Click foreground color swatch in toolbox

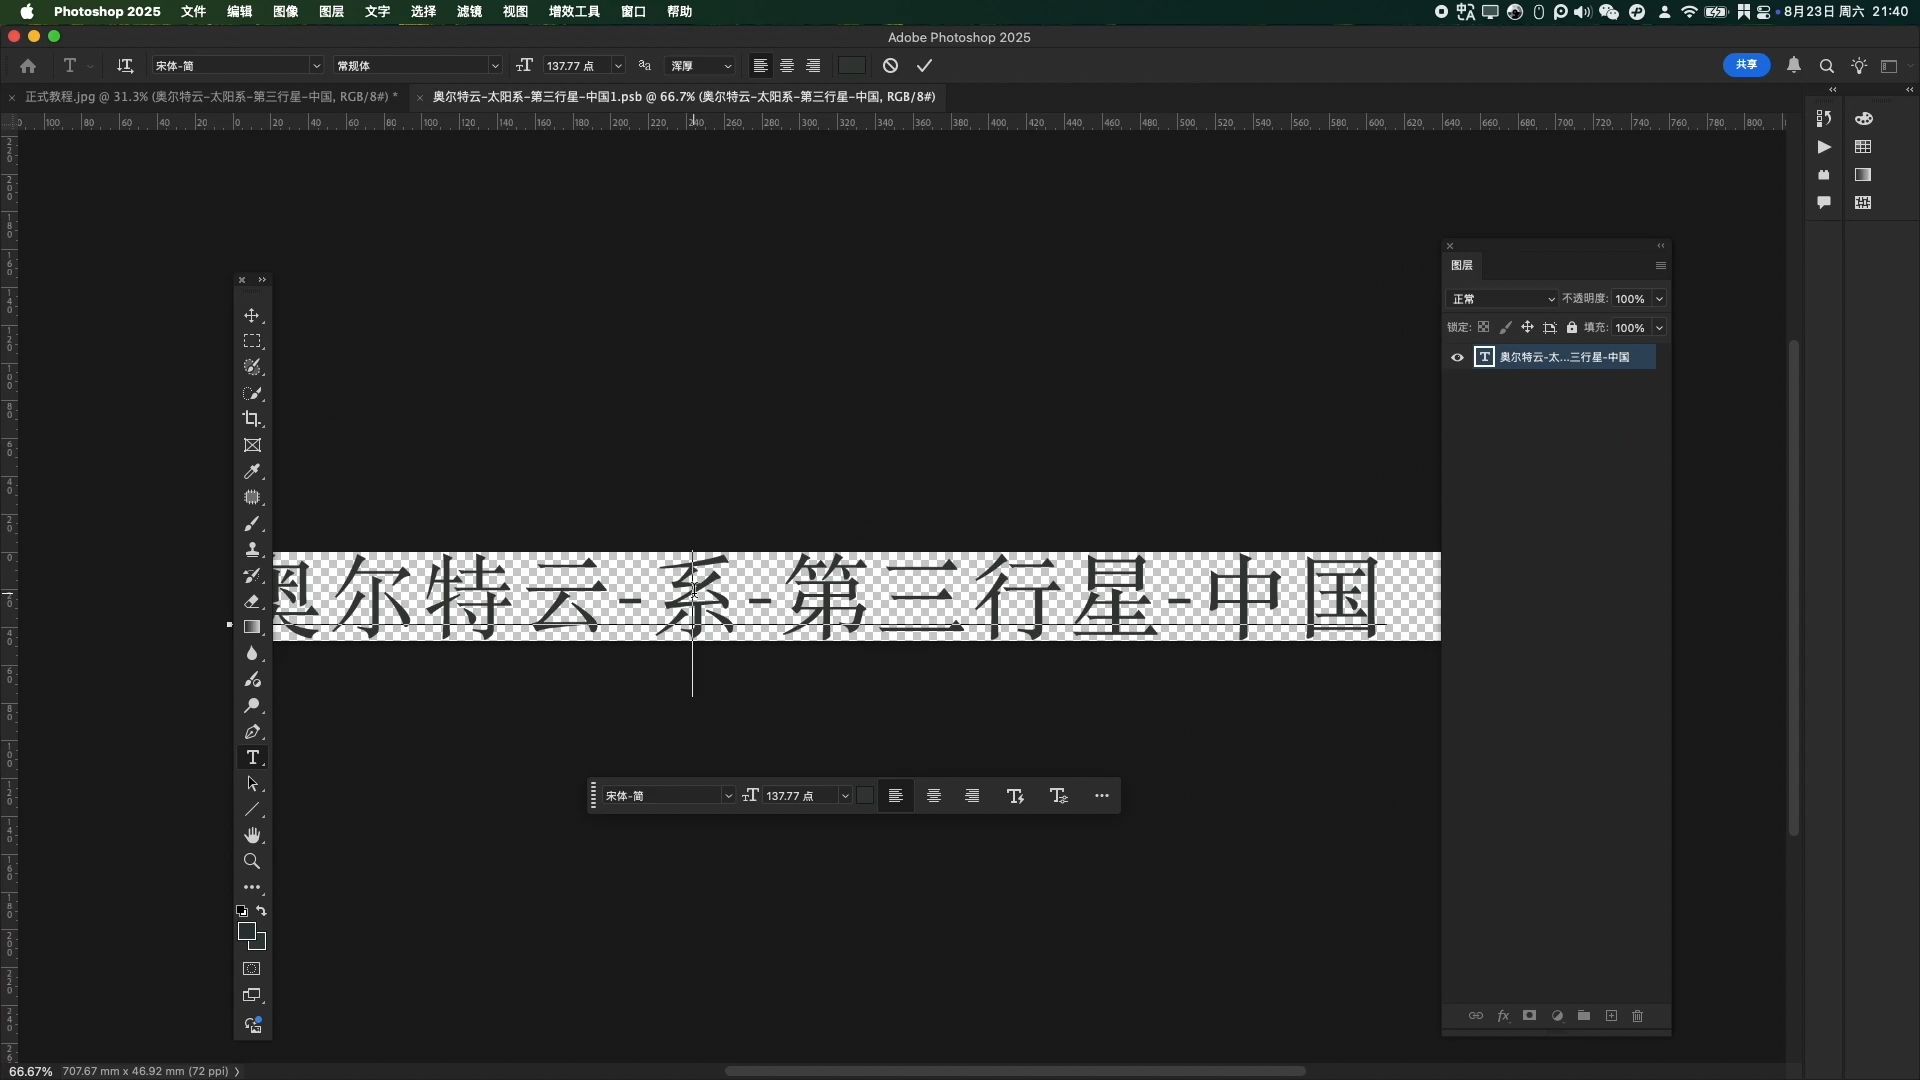[x=247, y=932]
